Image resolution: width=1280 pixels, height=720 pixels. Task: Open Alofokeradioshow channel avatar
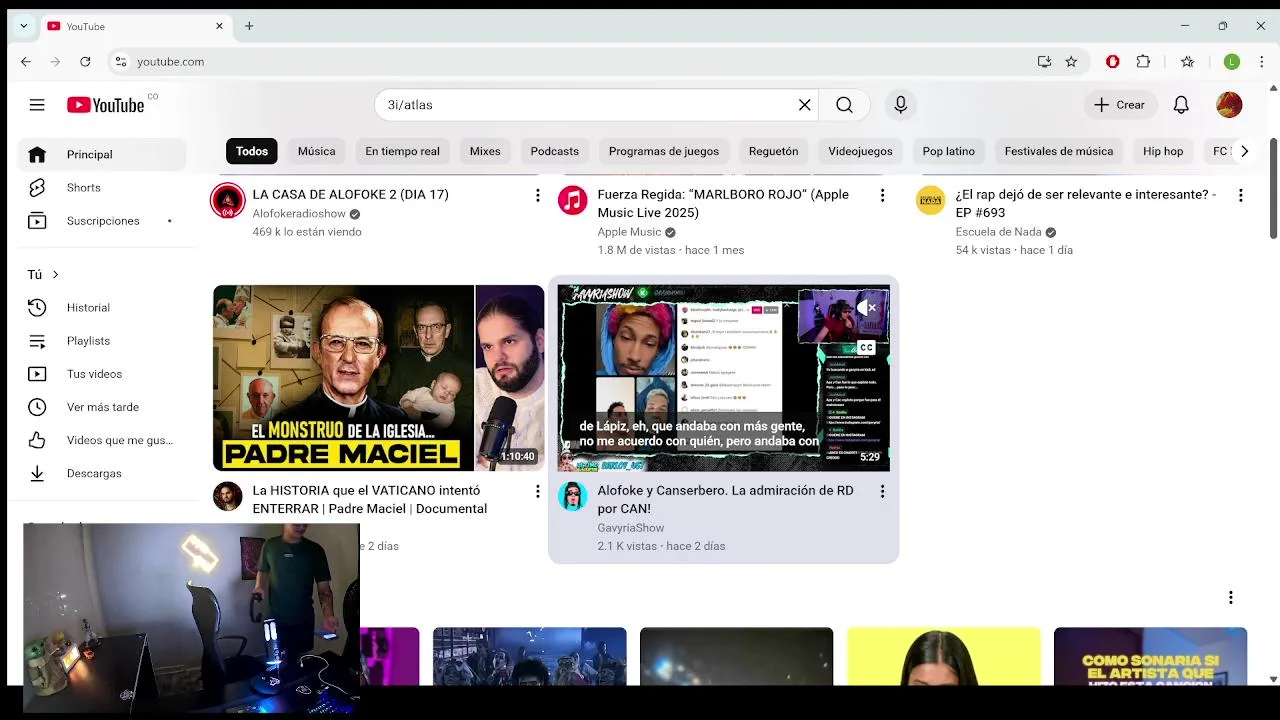pyautogui.click(x=228, y=201)
